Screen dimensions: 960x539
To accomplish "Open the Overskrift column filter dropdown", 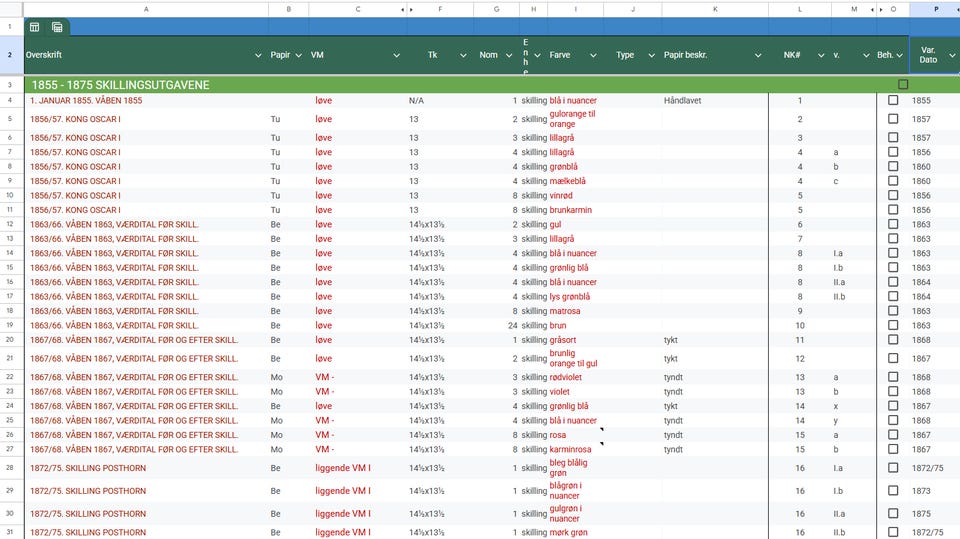I will (x=258, y=55).
